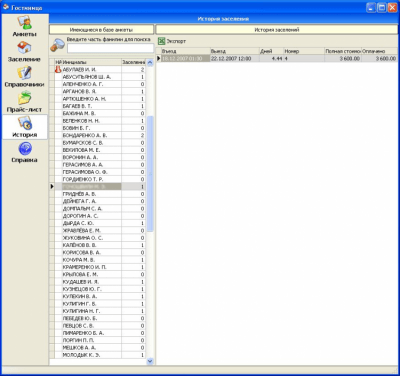Select the check-in history row 22.12.2007
The image size is (400, 376).
click(x=277, y=58)
